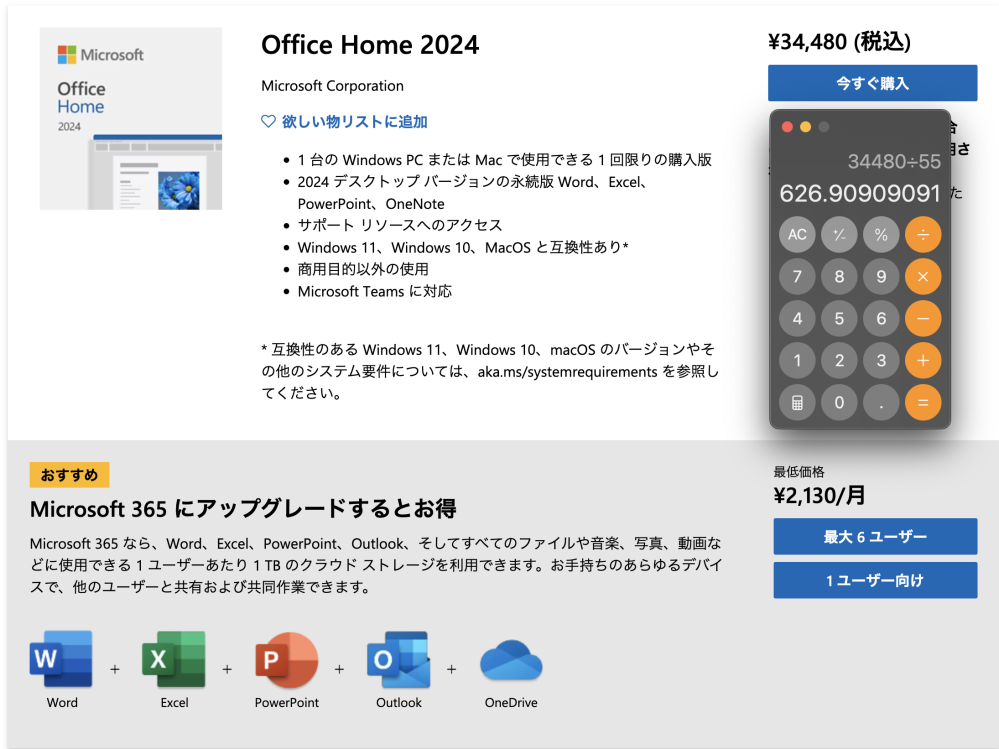
Task: Click the calculator plus key
Action: [923, 360]
